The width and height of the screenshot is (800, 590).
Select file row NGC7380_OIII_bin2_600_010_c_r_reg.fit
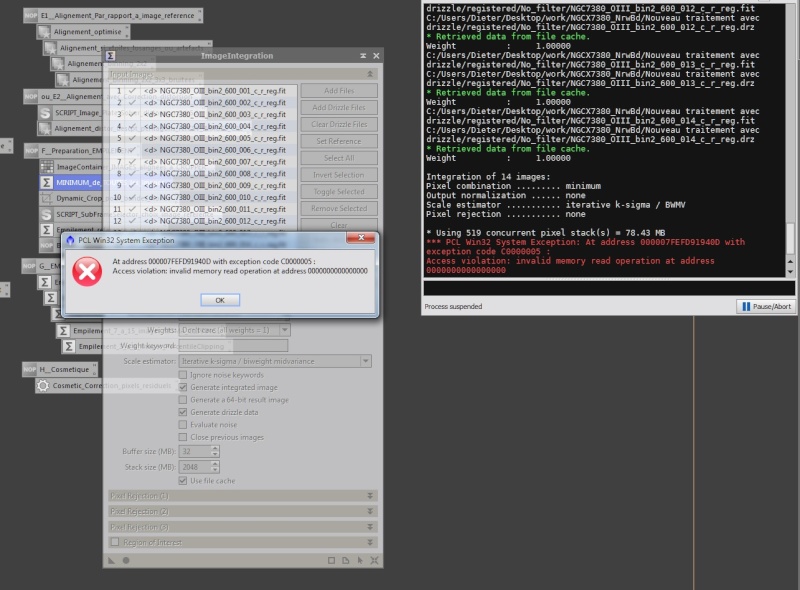pyautogui.click(x=204, y=198)
